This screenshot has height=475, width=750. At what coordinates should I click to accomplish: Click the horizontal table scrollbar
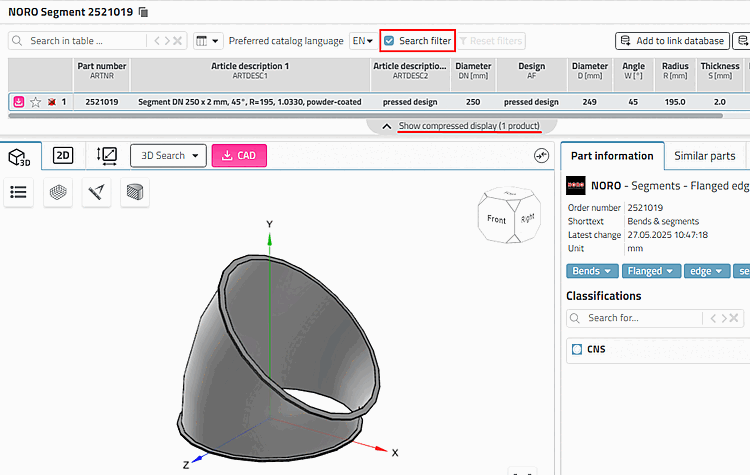[x=365, y=115]
